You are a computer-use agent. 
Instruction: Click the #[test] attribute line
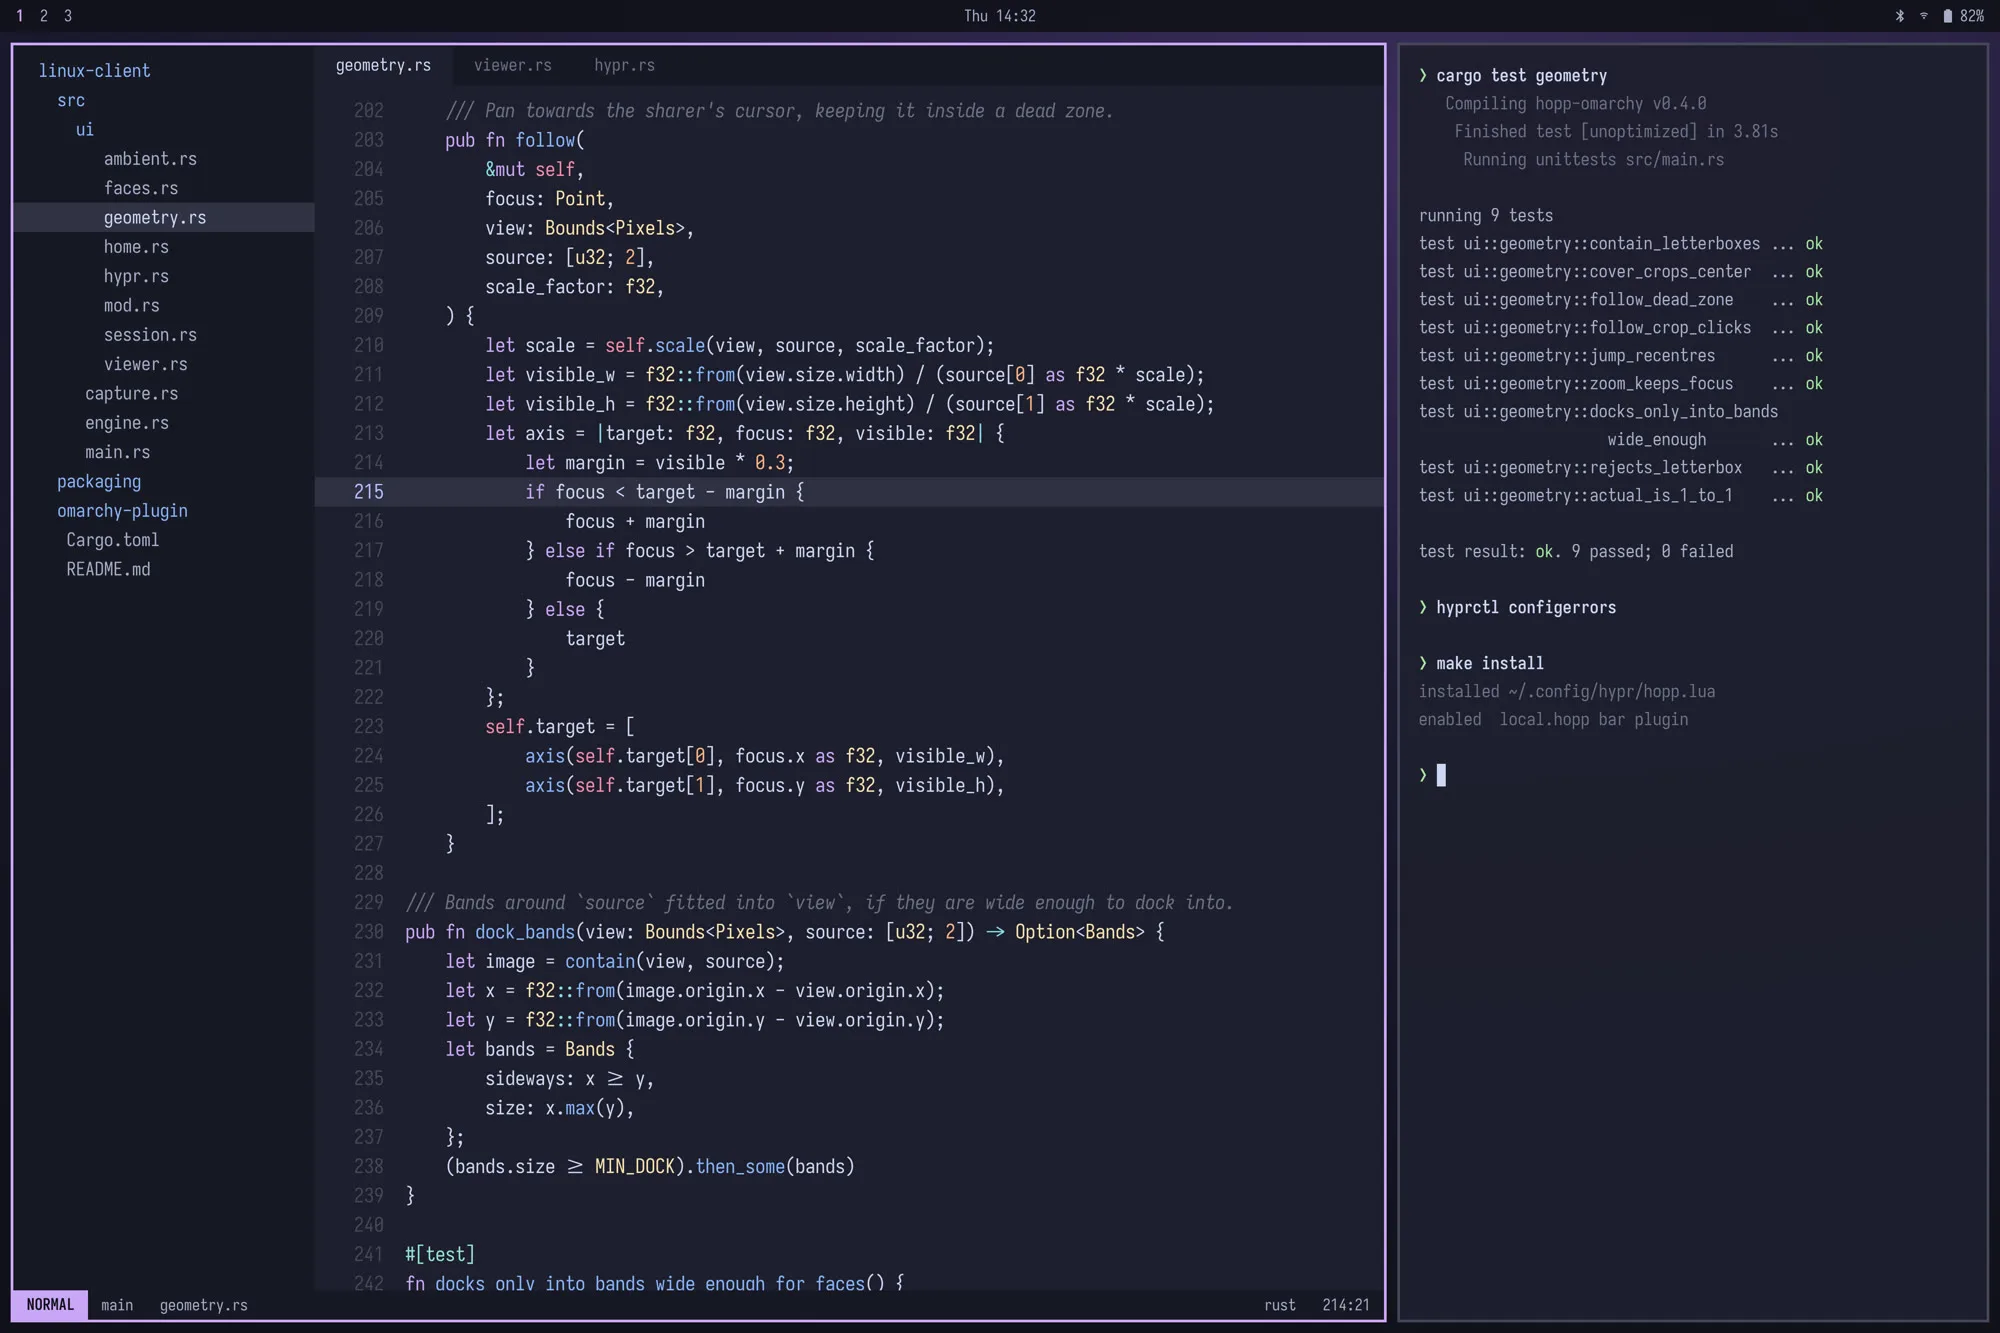[440, 1254]
